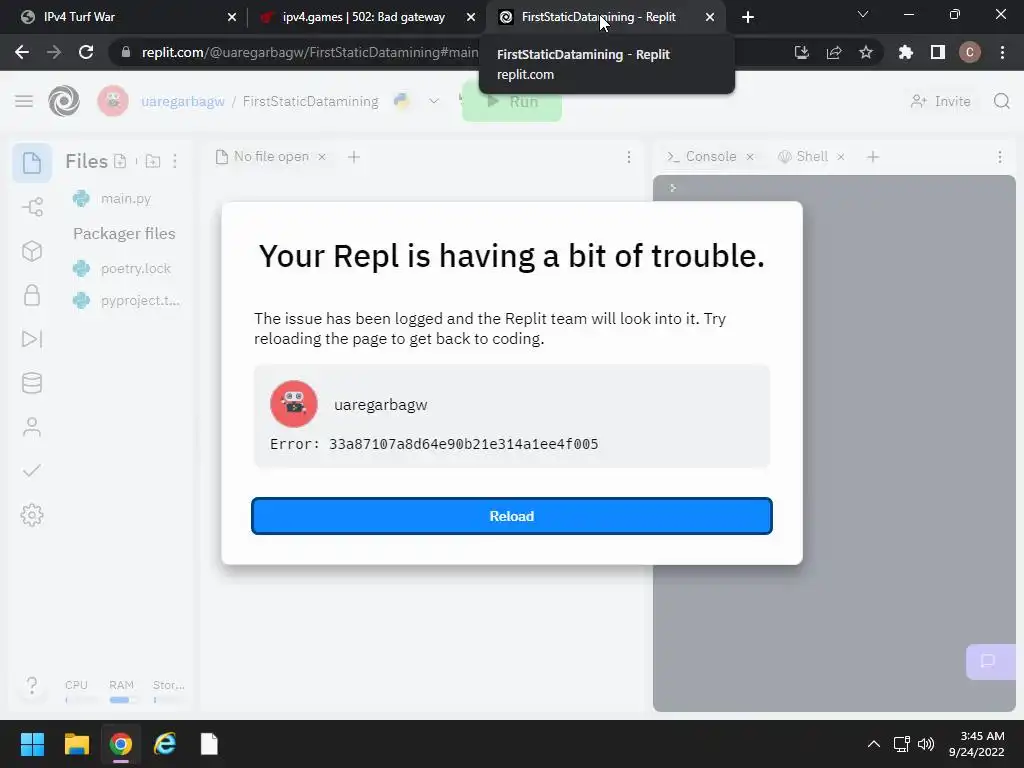Image resolution: width=1024 pixels, height=768 pixels.
Task: Open the Database sidebar icon
Action: [32, 383]
